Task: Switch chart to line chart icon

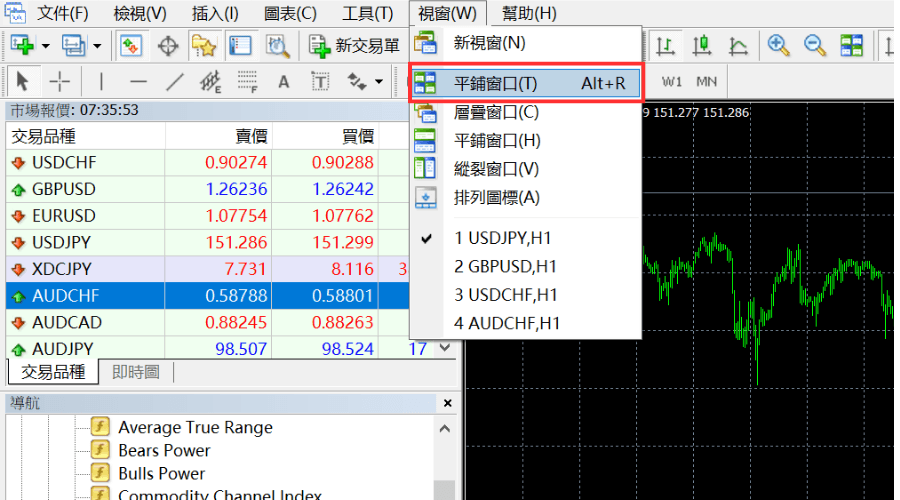Action: point(738,45)
